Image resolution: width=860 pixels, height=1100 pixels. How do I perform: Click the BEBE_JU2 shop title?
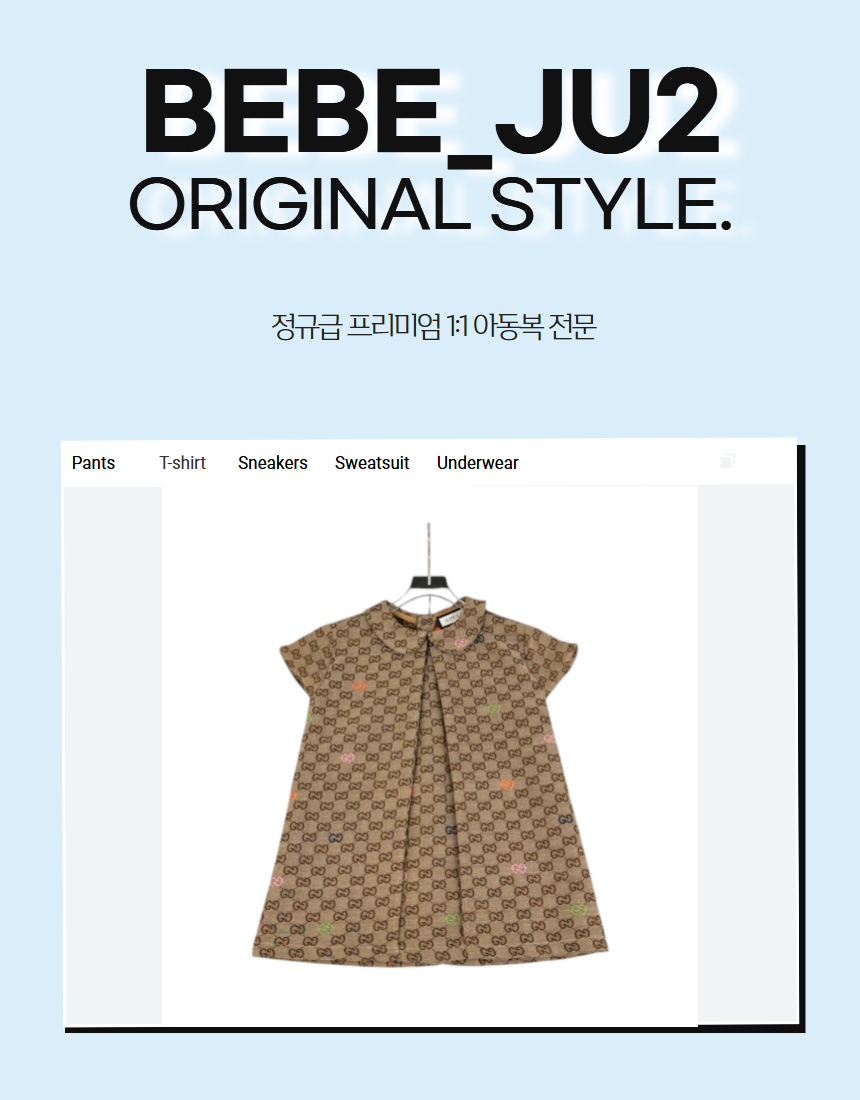pos(431,112)
